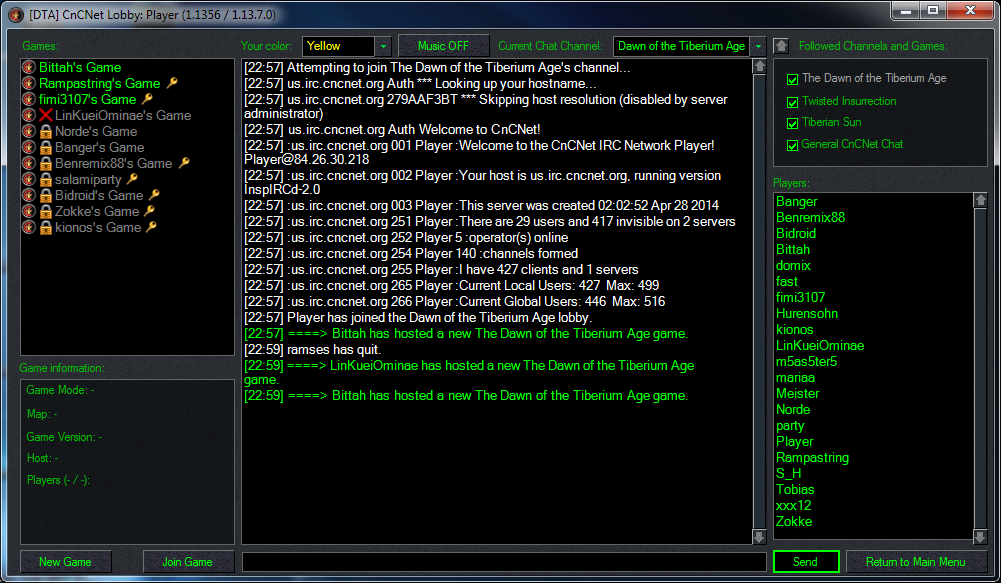Click the padlock icon on Zokke's Game
The height and width of the screenshot is (583, 1001).
pyautogui.click(x=45, y=211)
